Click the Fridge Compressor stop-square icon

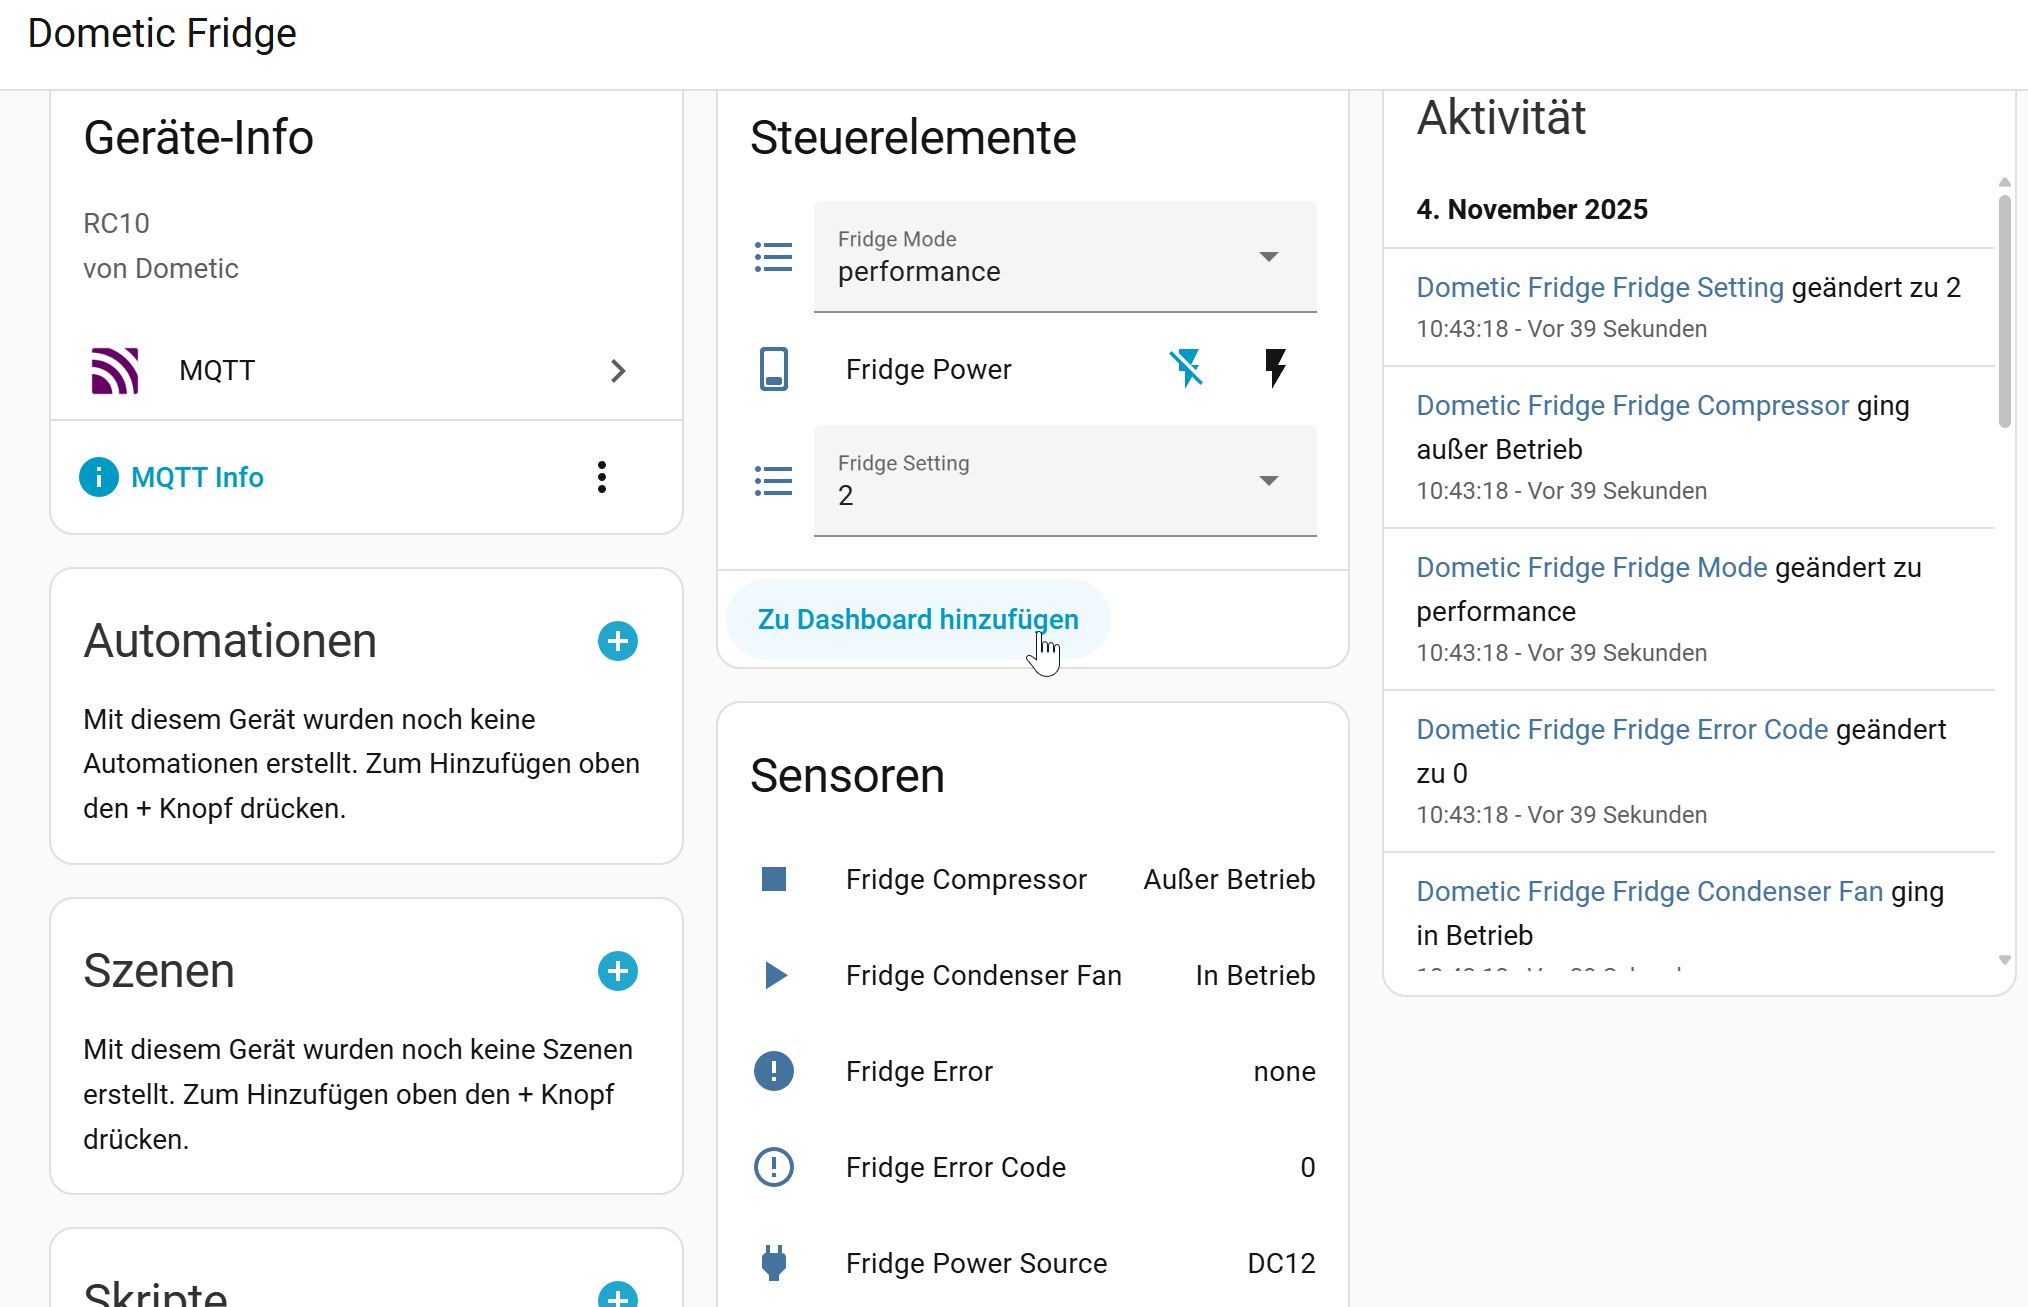773,879
